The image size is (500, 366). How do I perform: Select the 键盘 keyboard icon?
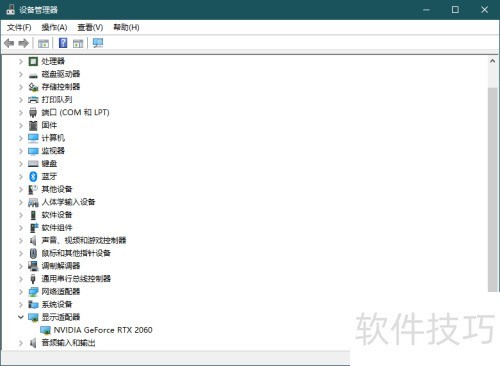pyautogui.click(x=33, y=164)
